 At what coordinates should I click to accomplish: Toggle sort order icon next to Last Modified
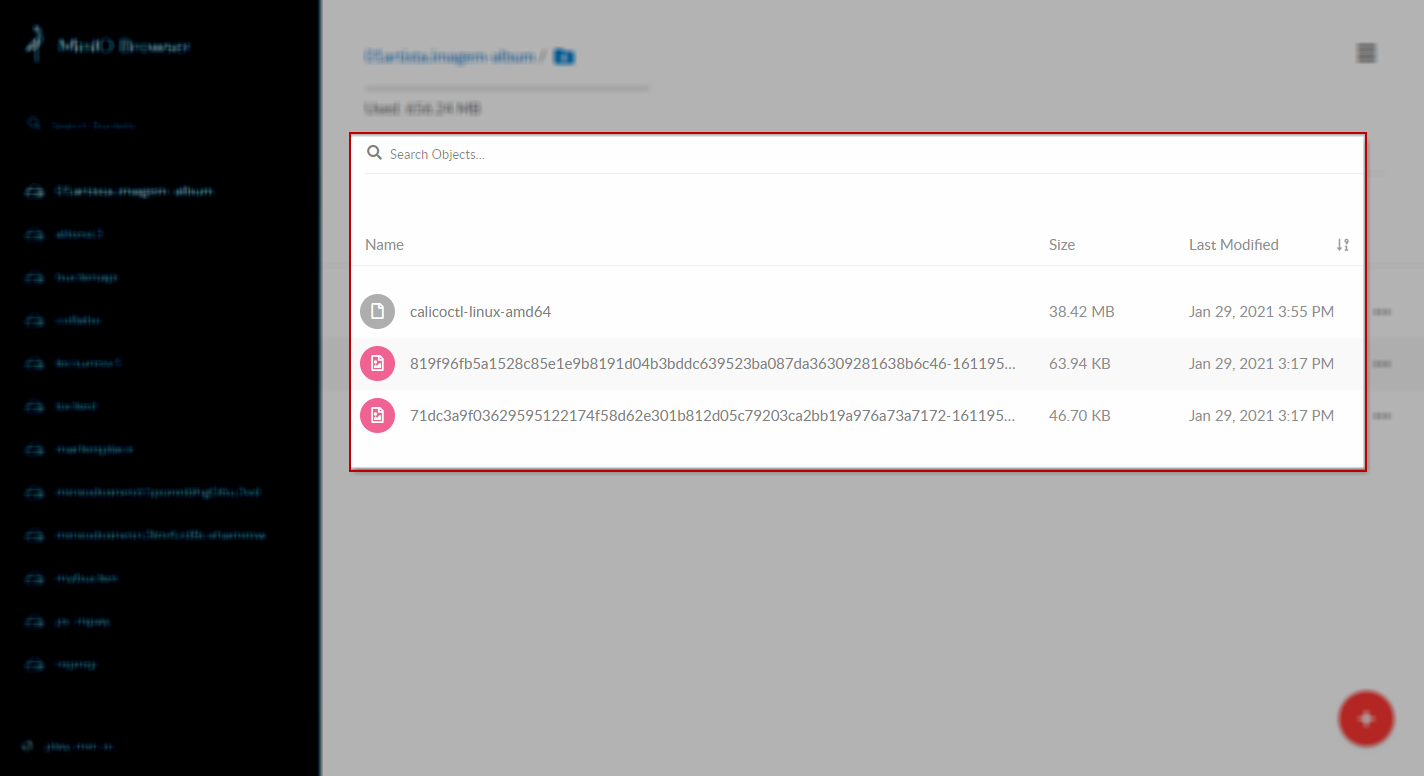1343,245
